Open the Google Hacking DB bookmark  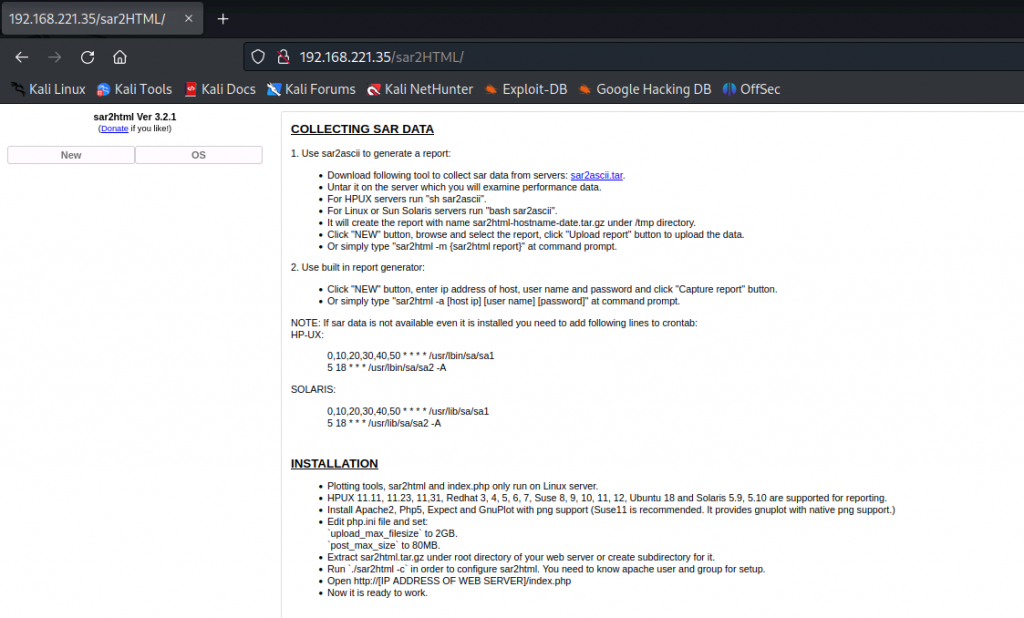645,89
